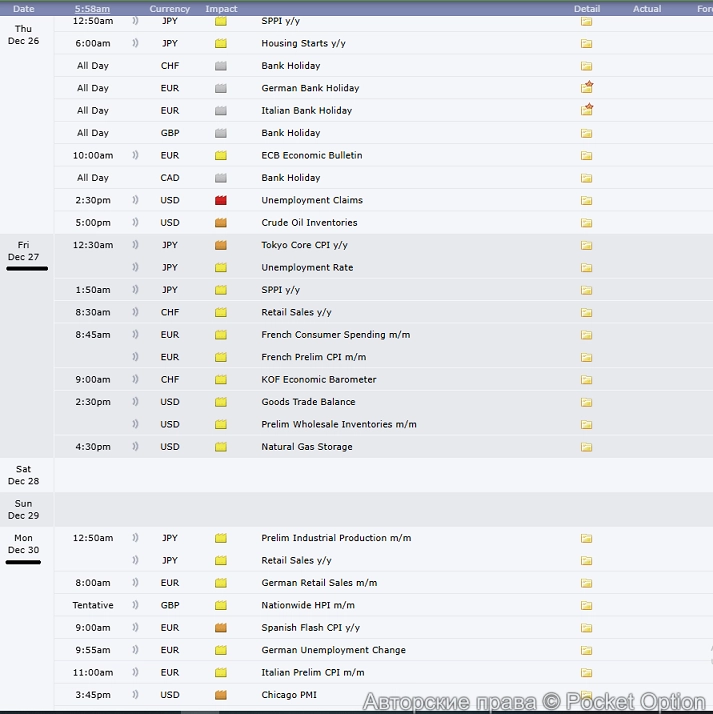Open detail folder for Unemployment Claims

tap(586, 200)
